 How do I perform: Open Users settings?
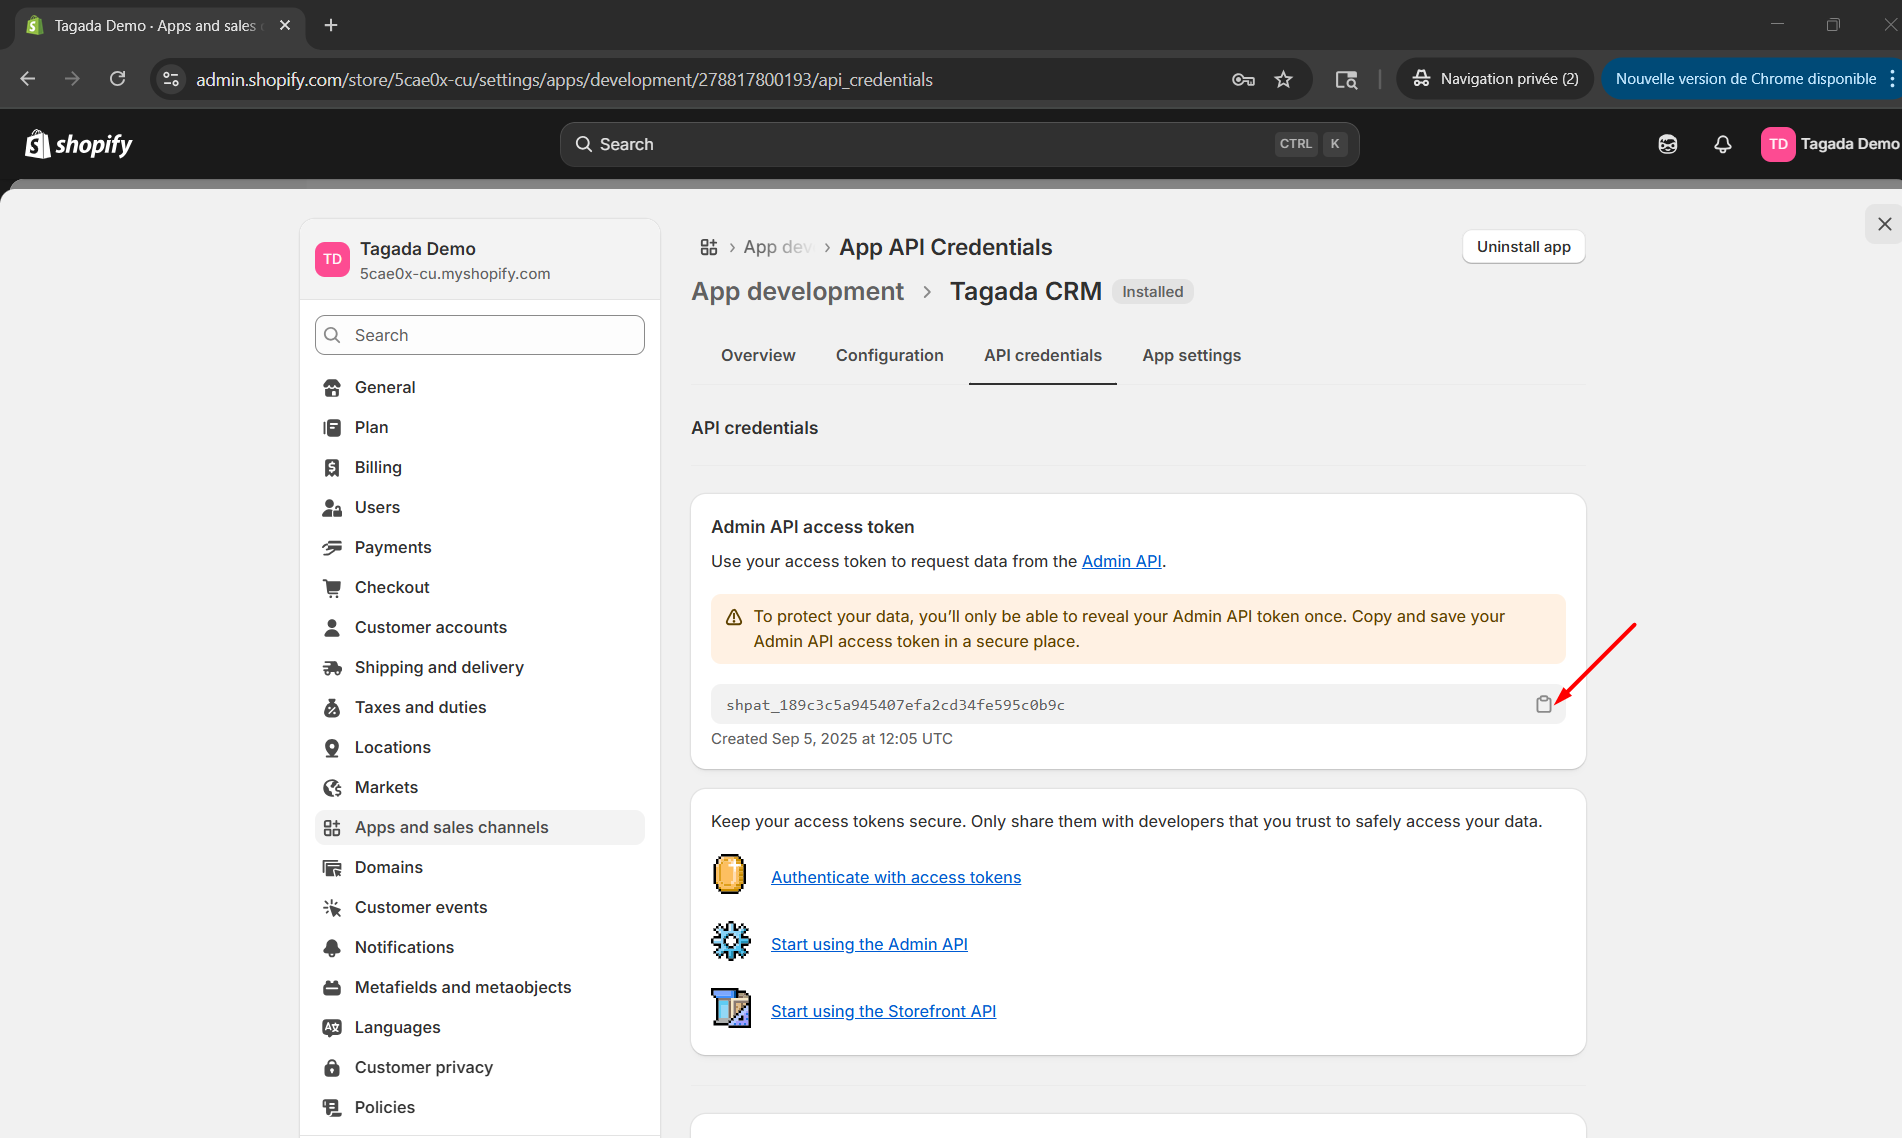tap(480, 507)
